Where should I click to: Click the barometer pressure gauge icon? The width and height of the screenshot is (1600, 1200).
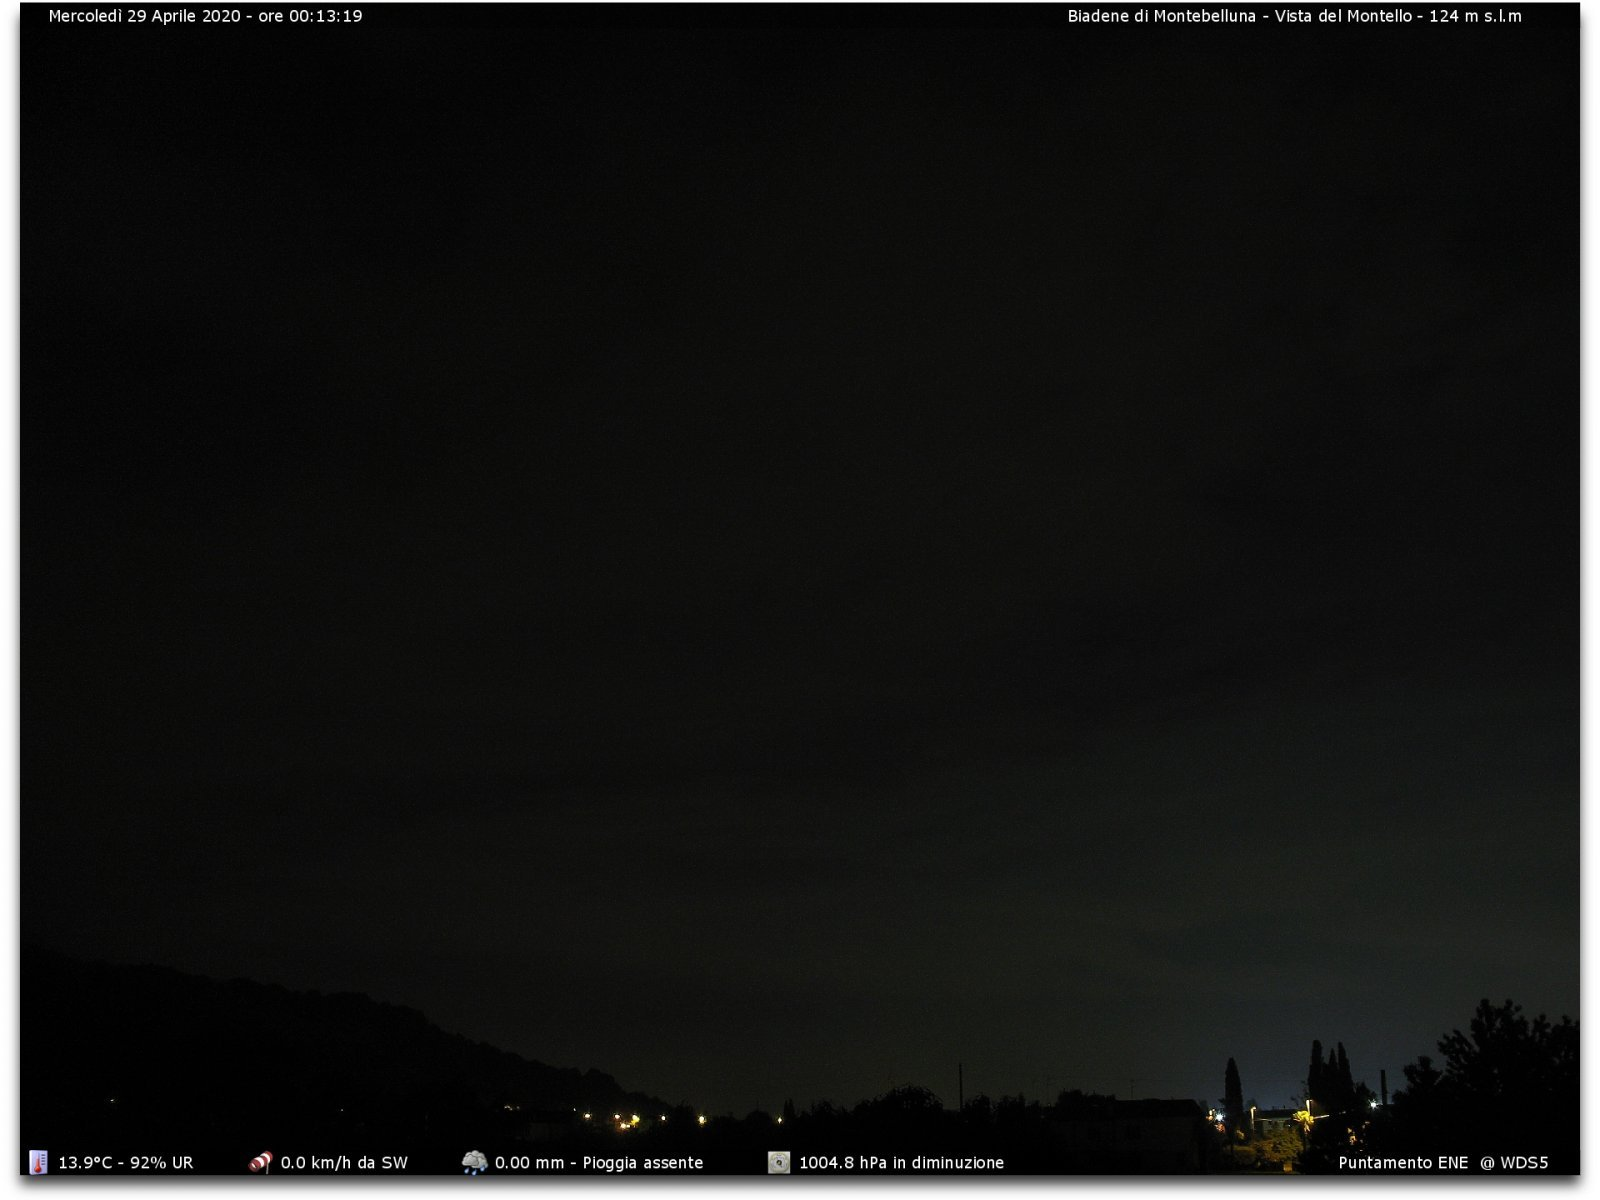point(779,1162)
